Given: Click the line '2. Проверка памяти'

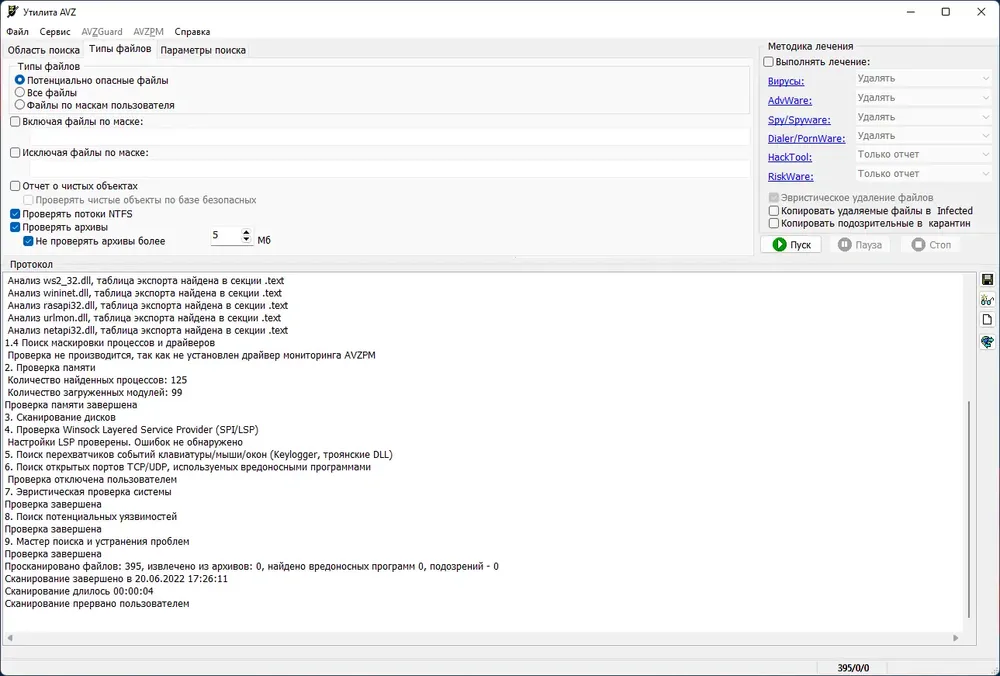Looking at the screenshot, I should point(50,367).
